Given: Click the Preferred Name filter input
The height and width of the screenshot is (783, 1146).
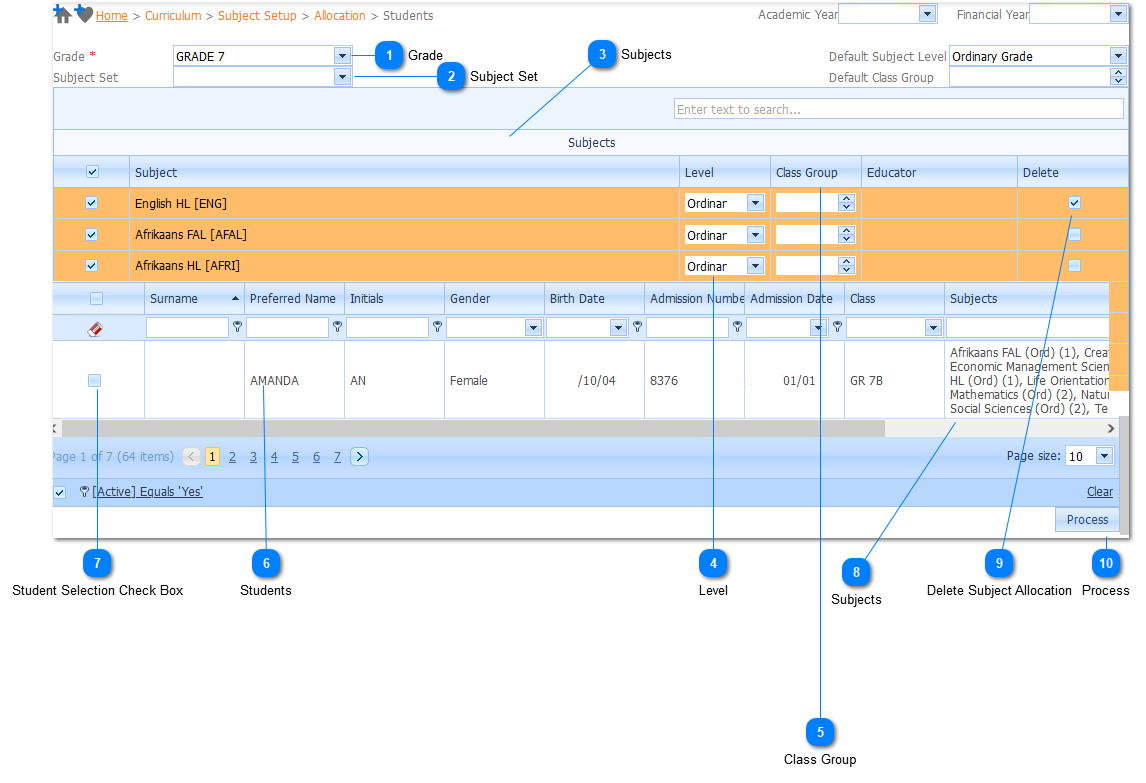Looking at the screenshot, I should [x=287, y=328].
